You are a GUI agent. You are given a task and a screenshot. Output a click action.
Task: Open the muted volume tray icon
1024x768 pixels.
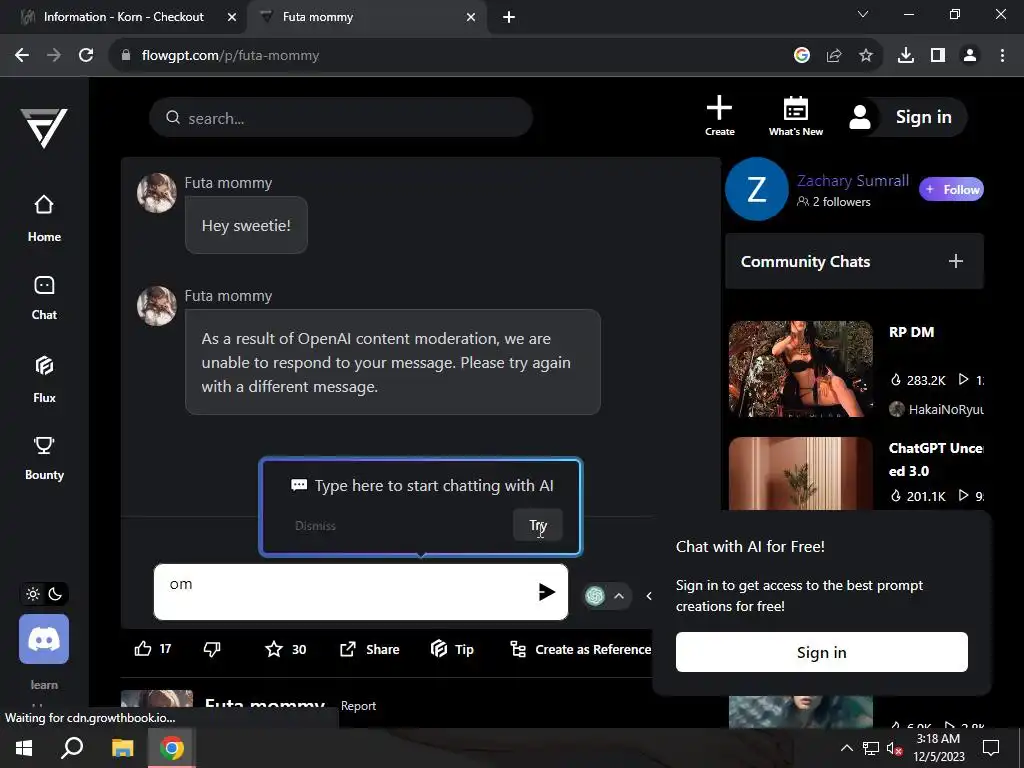[x=895, y=748]
